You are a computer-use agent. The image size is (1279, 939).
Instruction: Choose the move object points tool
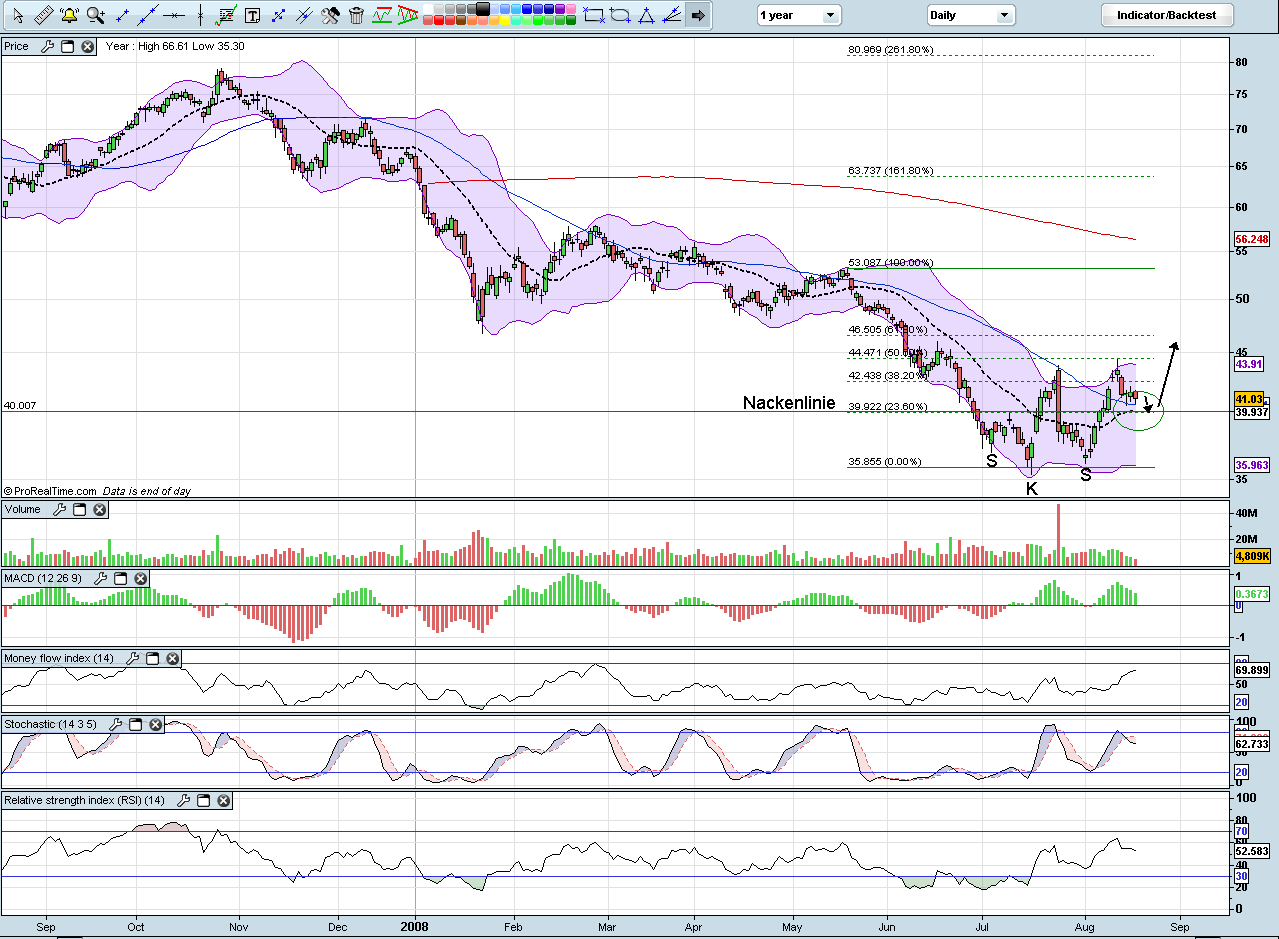278,15
